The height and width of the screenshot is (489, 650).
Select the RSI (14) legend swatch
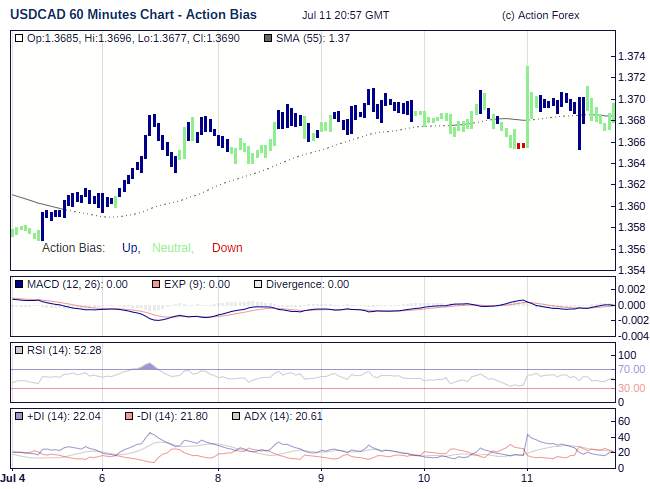click(20, 350)
